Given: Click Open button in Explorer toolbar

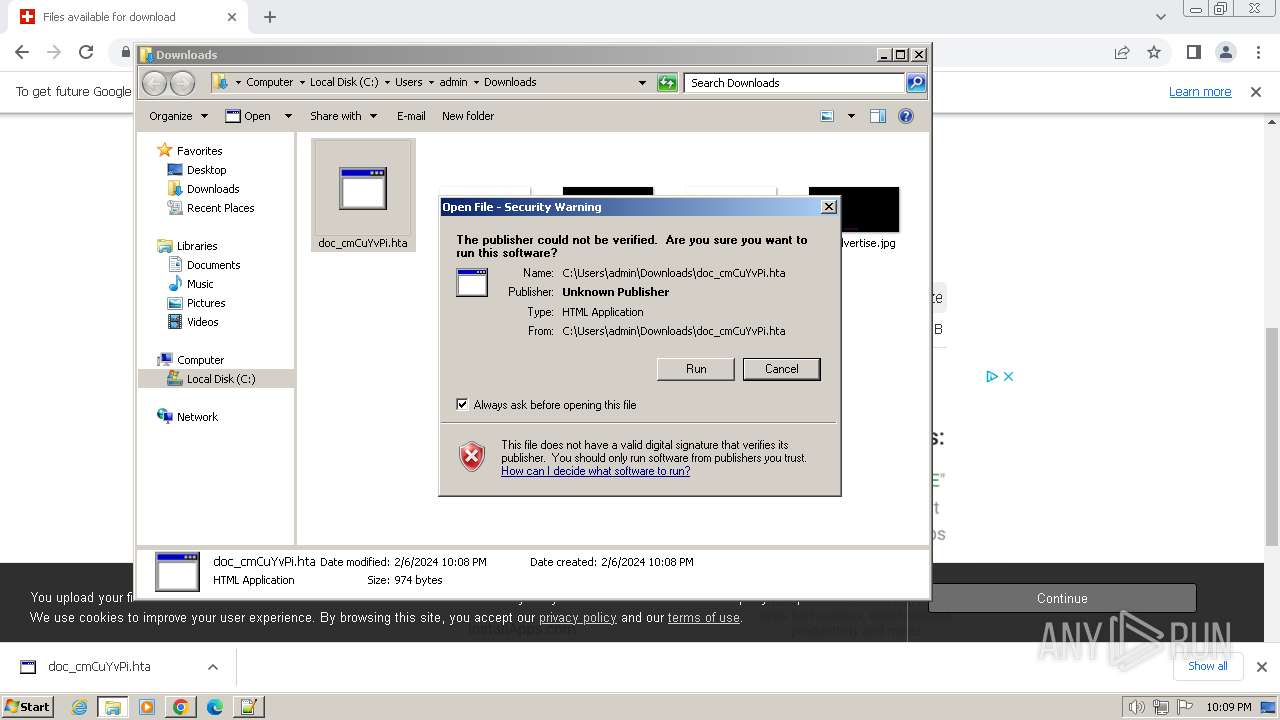Looking at the screenshot, I should point(248,116).
